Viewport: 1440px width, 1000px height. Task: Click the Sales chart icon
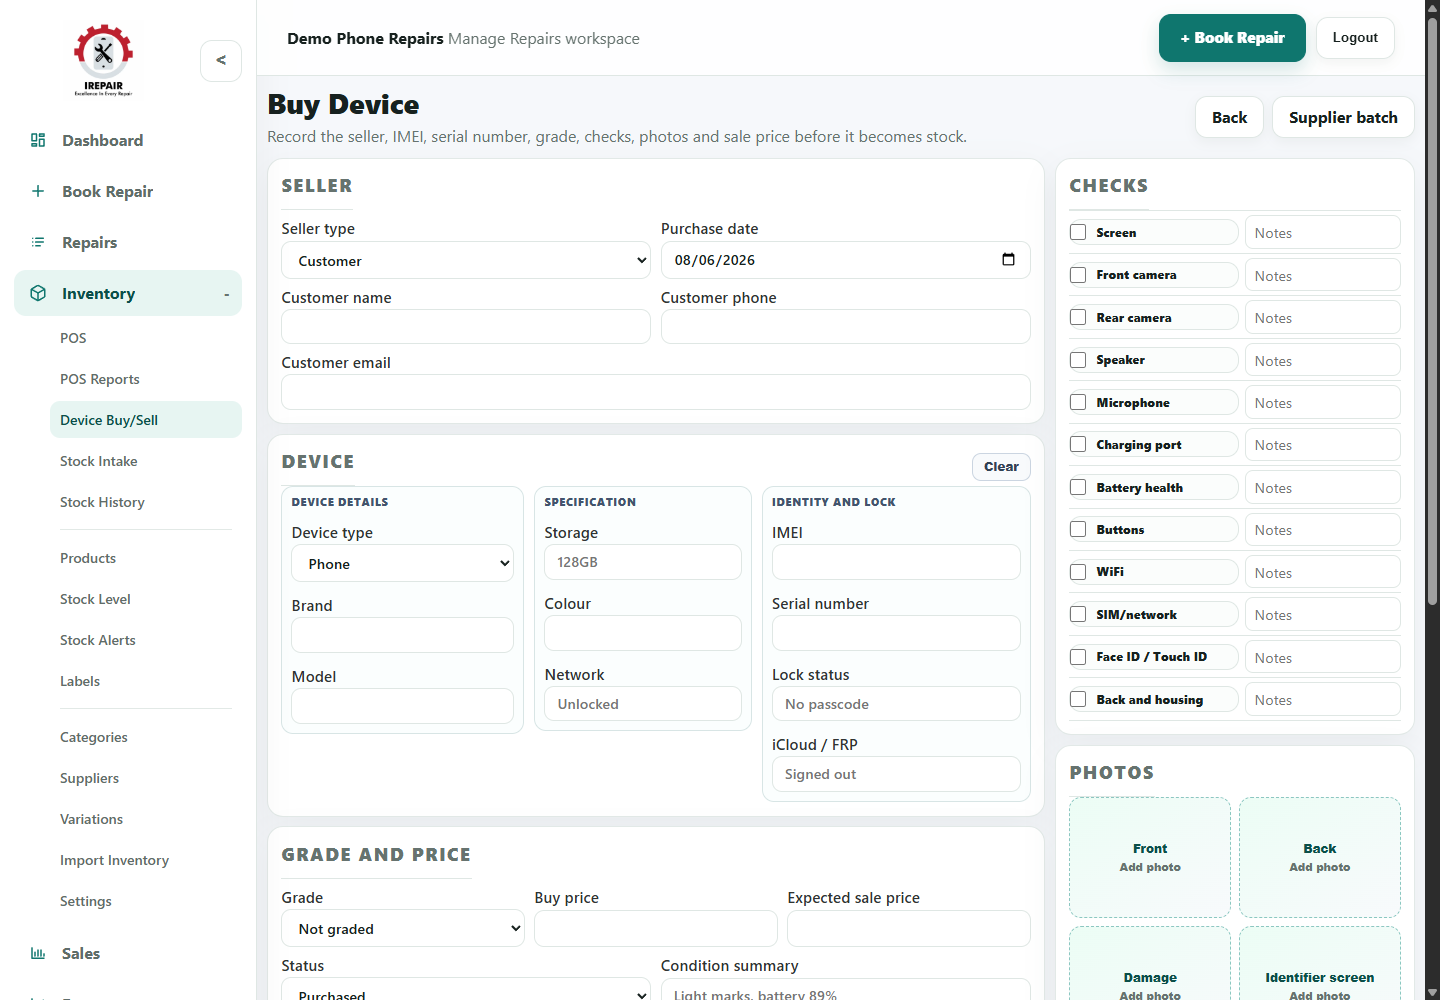pyautogui.click(x=38, y=953)
